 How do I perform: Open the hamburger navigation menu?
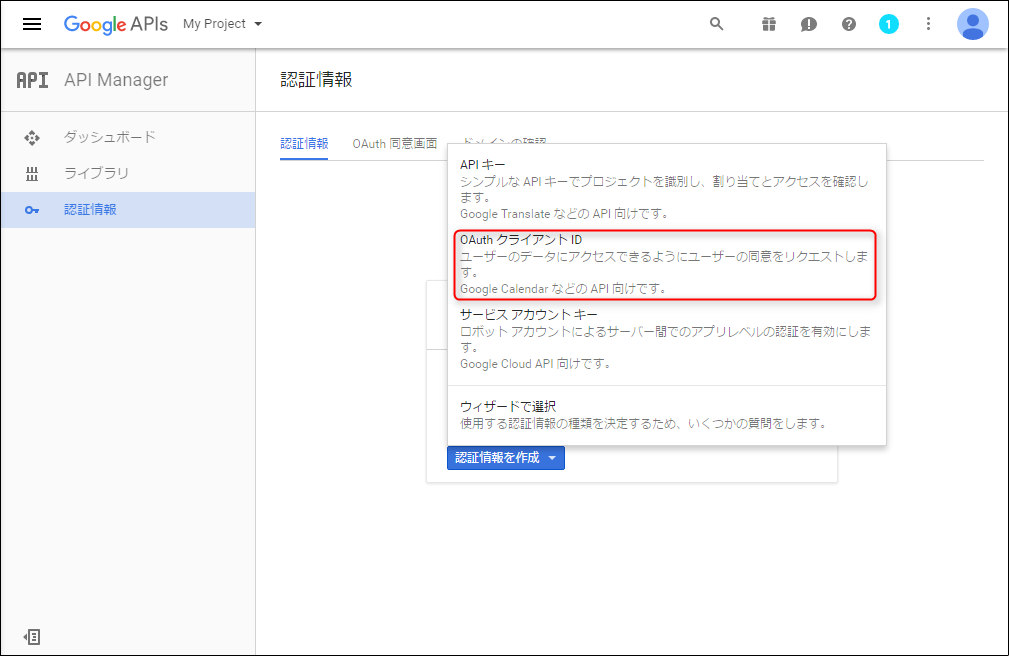[x=32, y=24]
